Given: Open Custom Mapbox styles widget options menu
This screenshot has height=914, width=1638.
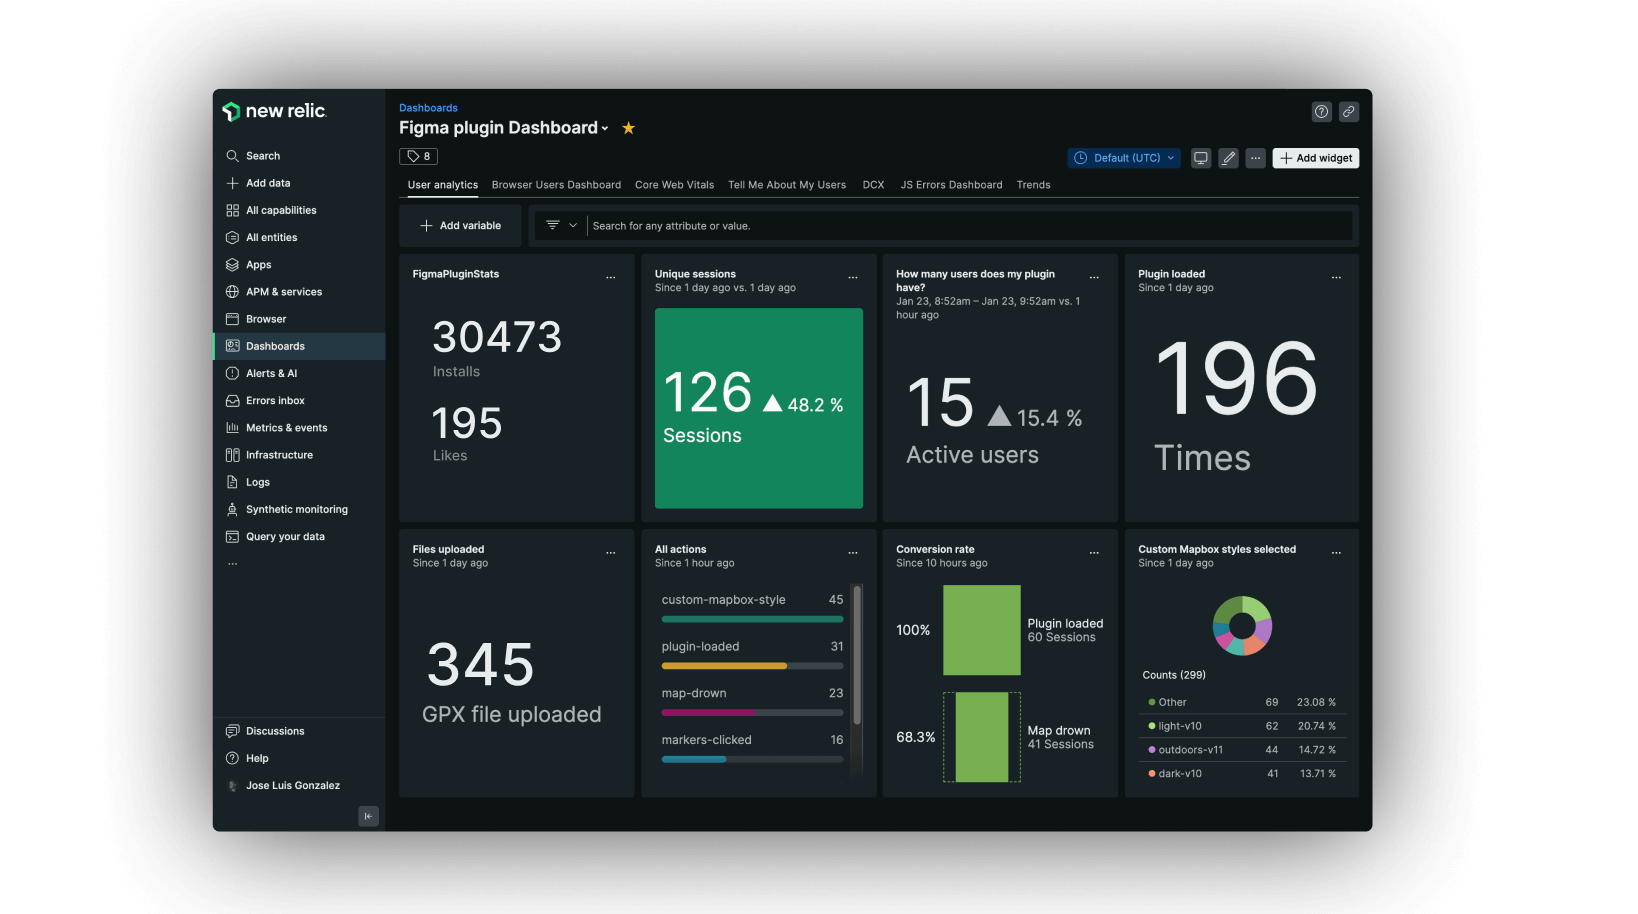Looking at the screenshot, I should pos(1336,553).
